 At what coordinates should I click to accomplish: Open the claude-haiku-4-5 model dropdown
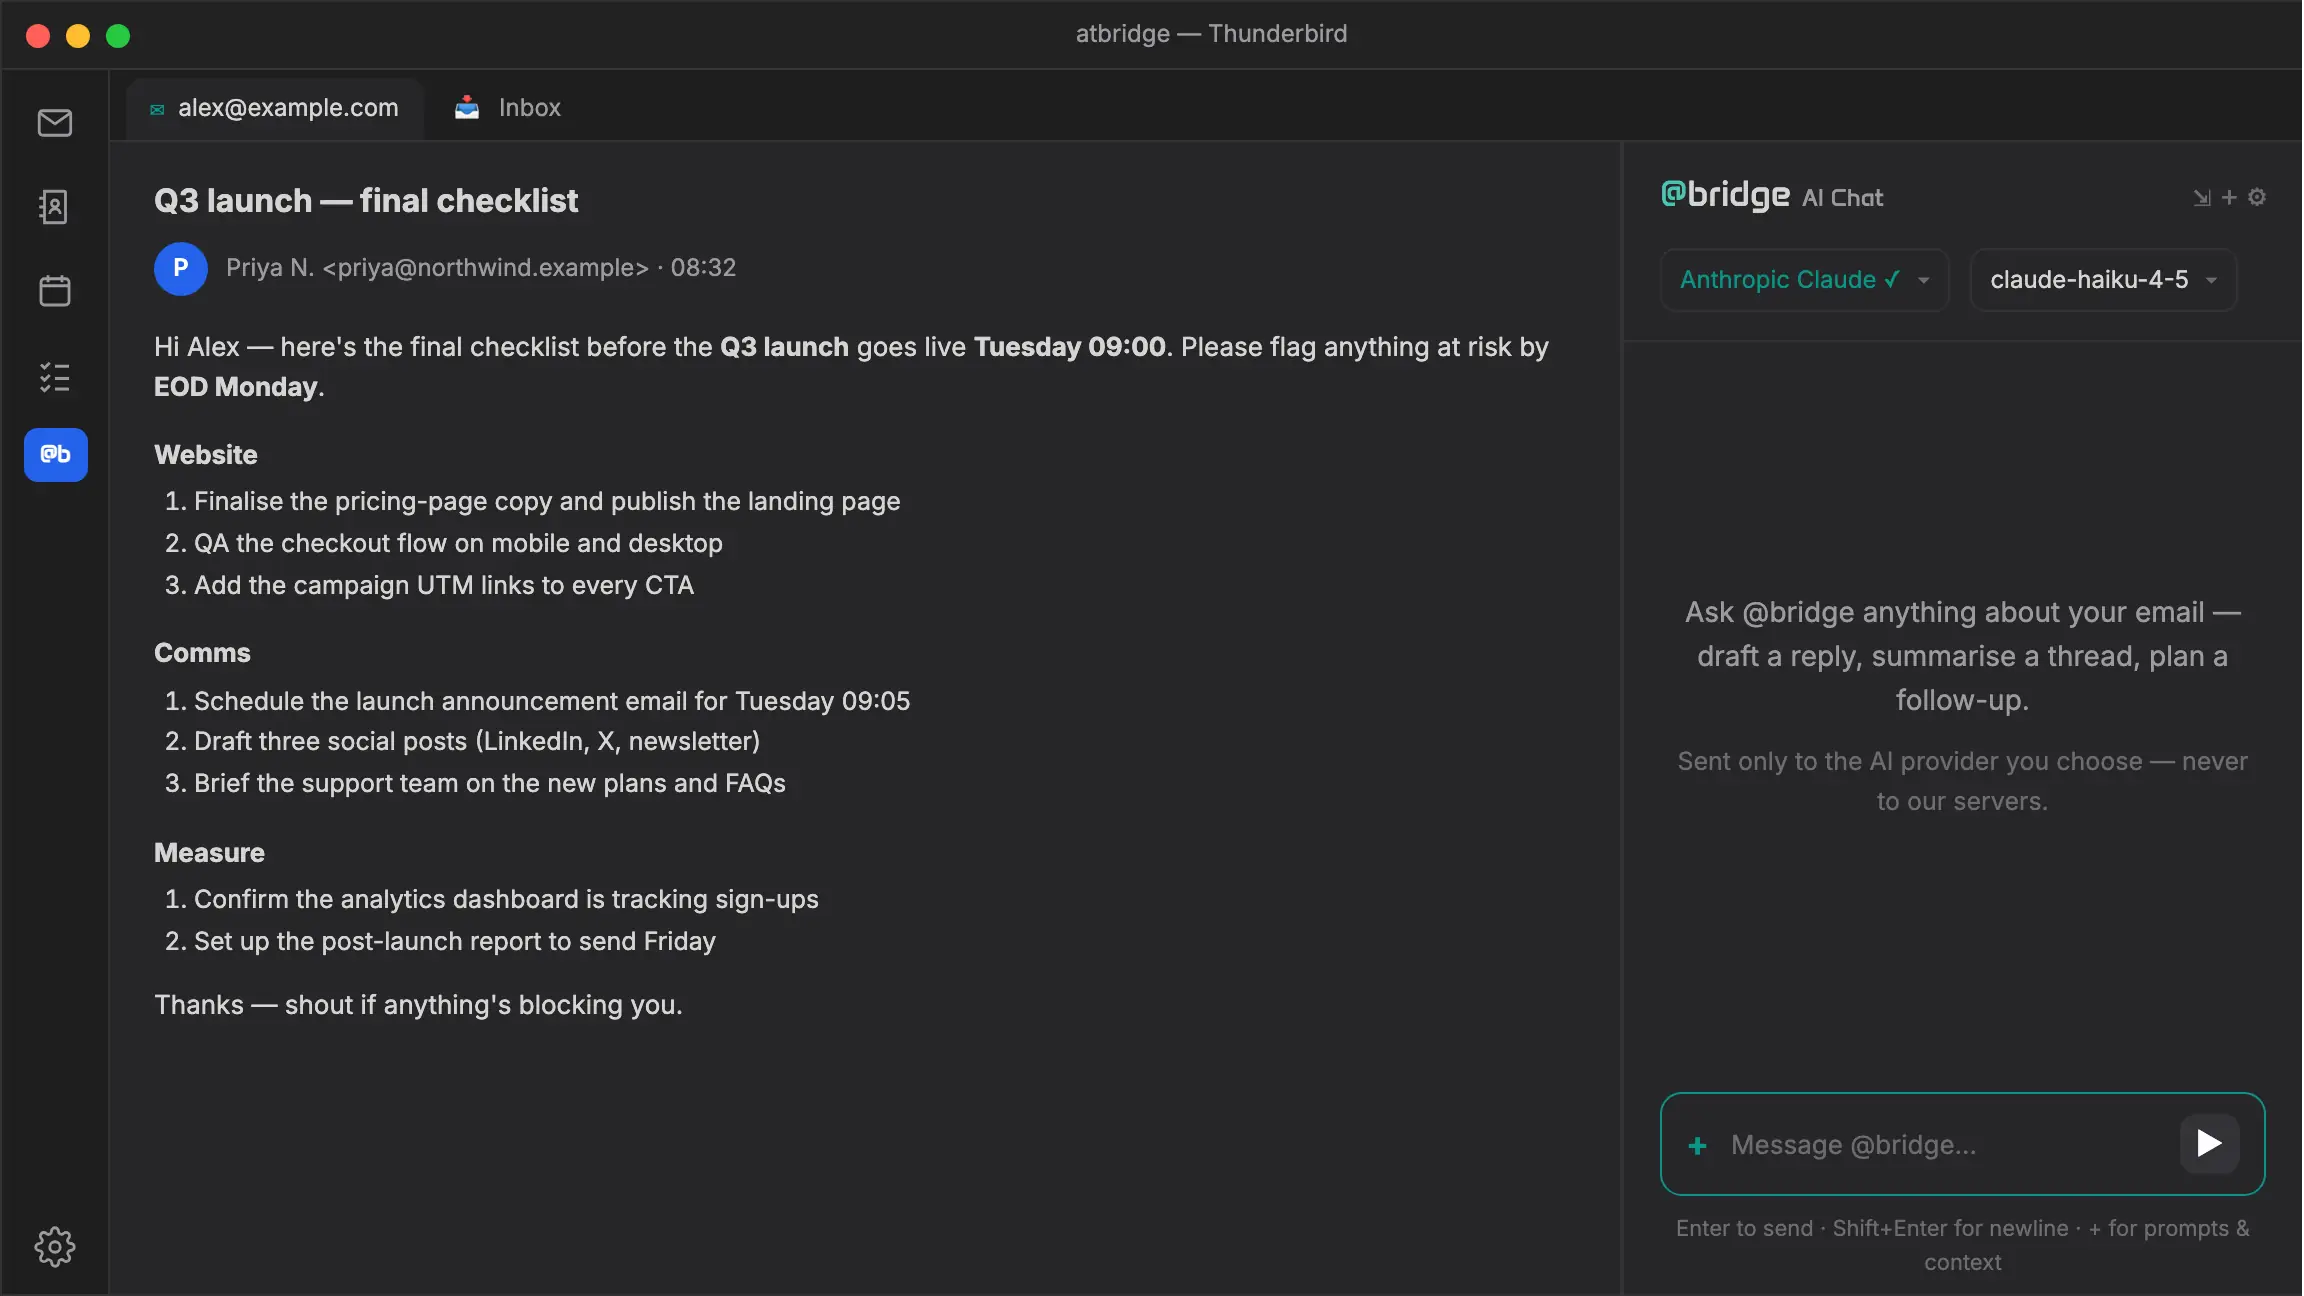(x=2103, y=280)
